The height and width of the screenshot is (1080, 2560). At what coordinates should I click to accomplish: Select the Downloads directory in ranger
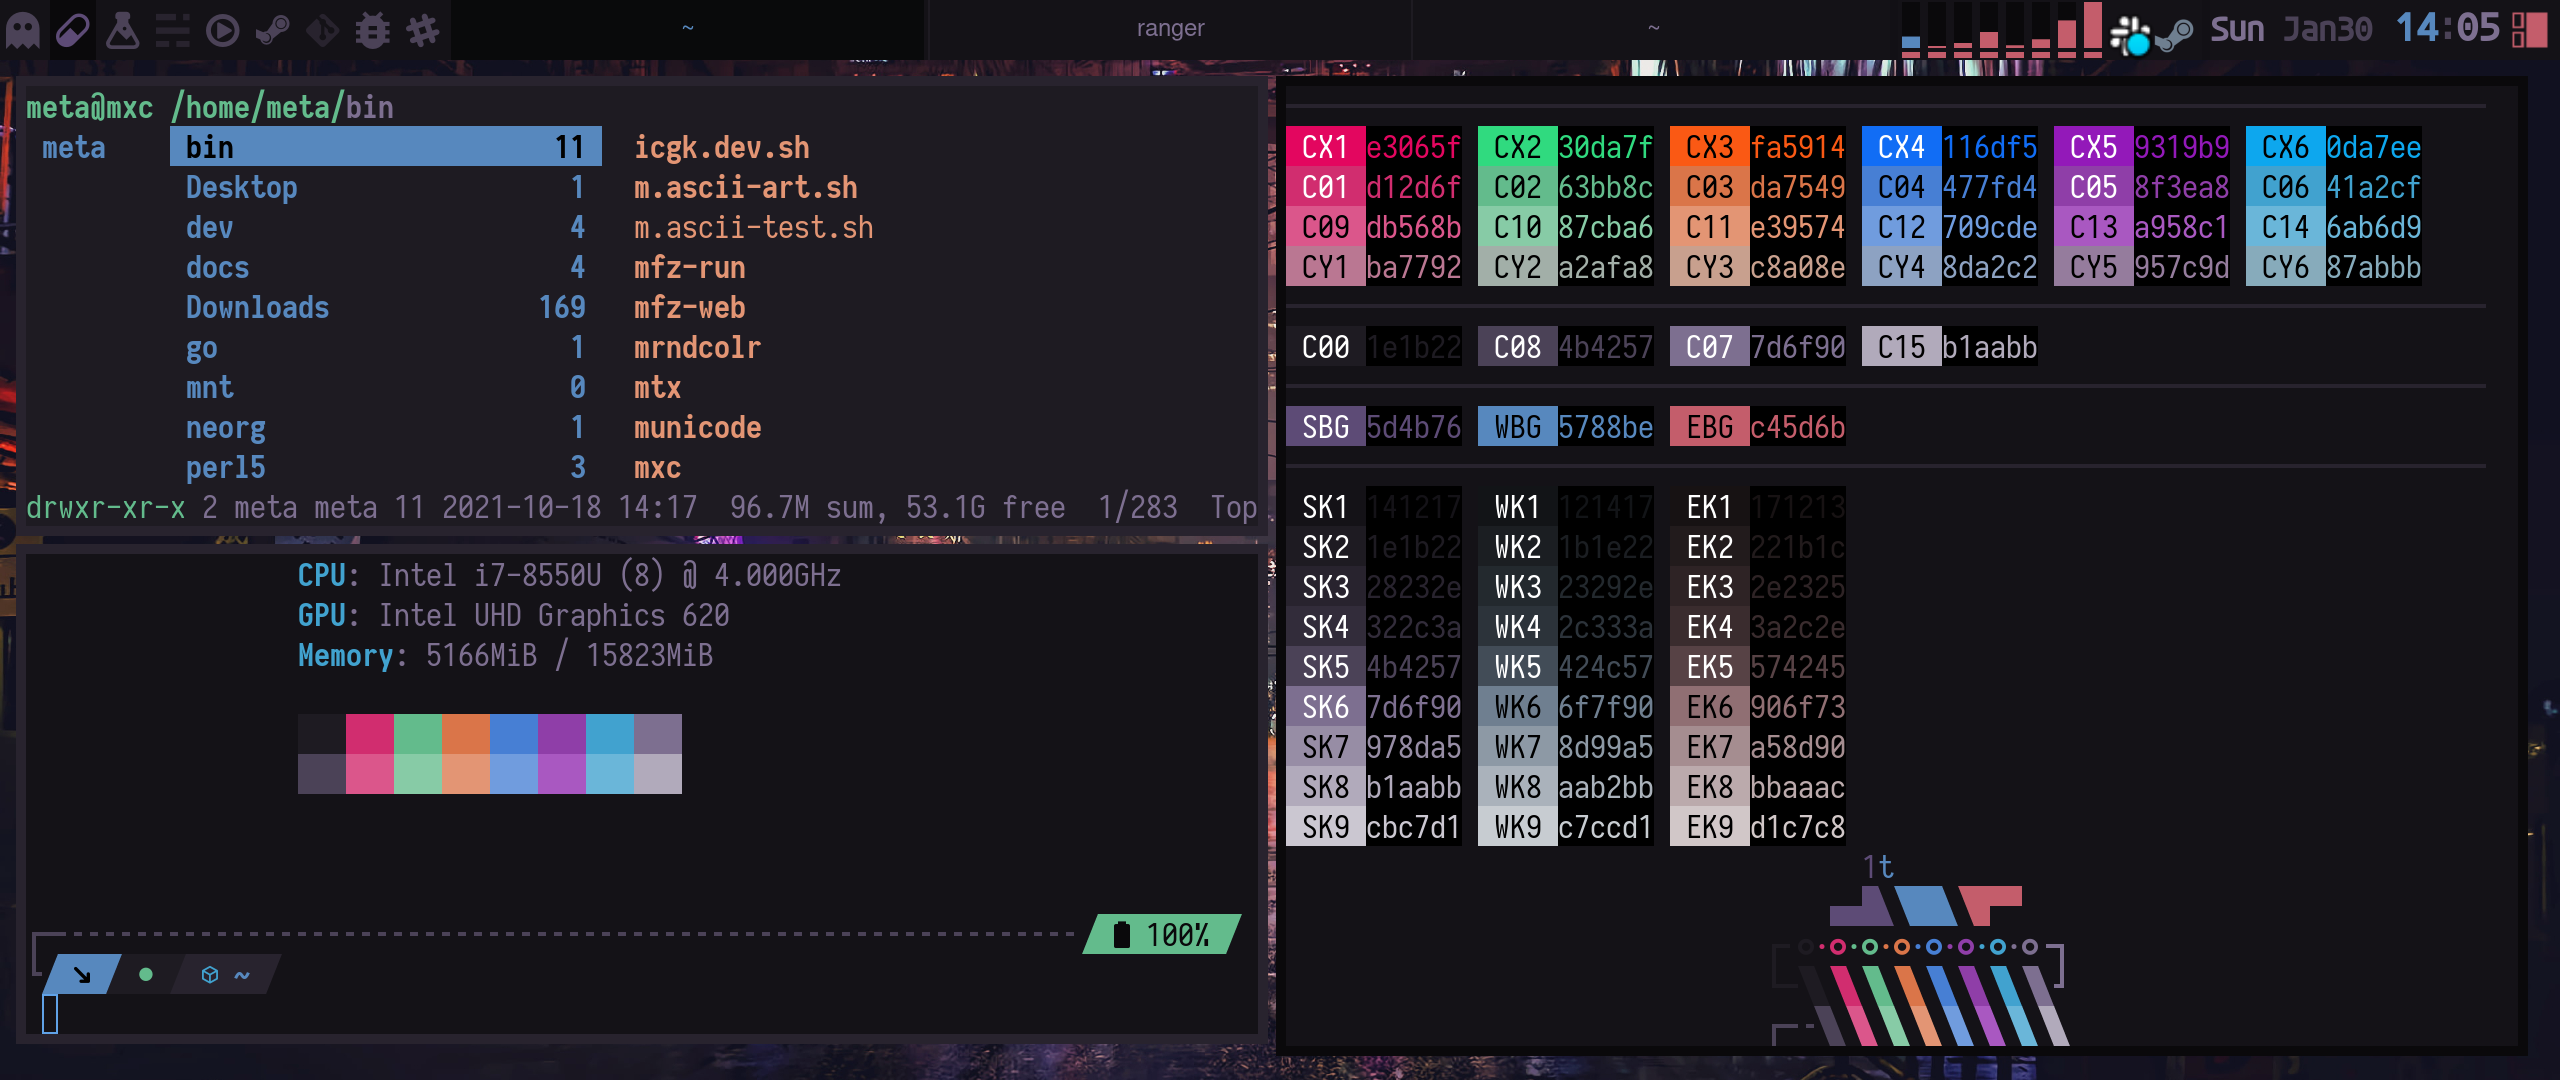pyautogui.click(x=257, y=307)
